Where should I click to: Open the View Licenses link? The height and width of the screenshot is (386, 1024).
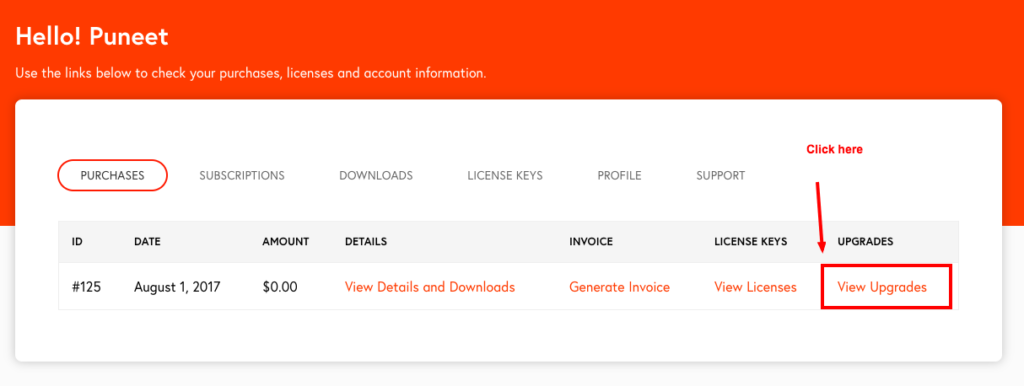(x=756, y=287)
